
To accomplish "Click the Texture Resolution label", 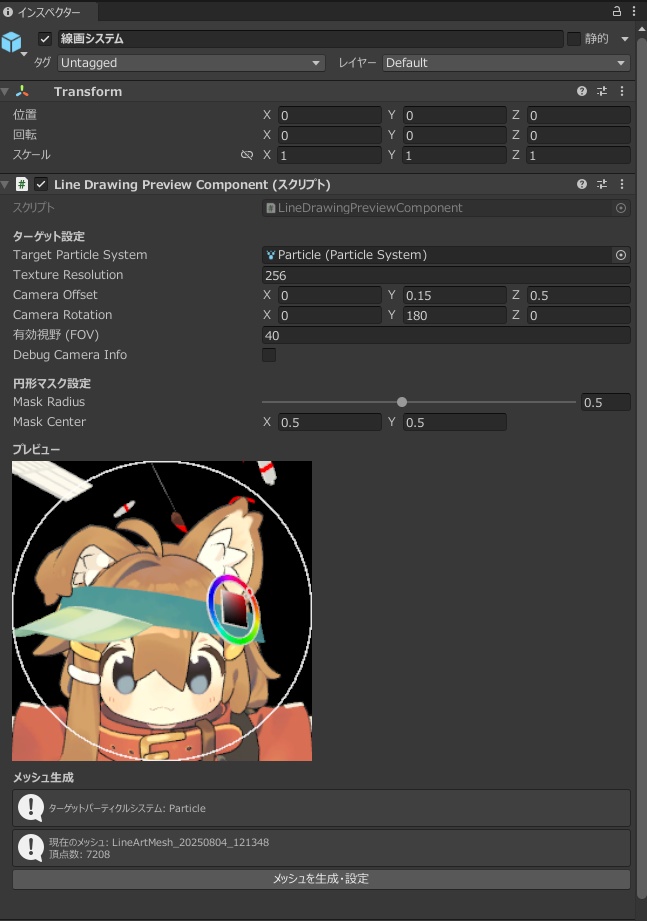I will coord(68,275).
